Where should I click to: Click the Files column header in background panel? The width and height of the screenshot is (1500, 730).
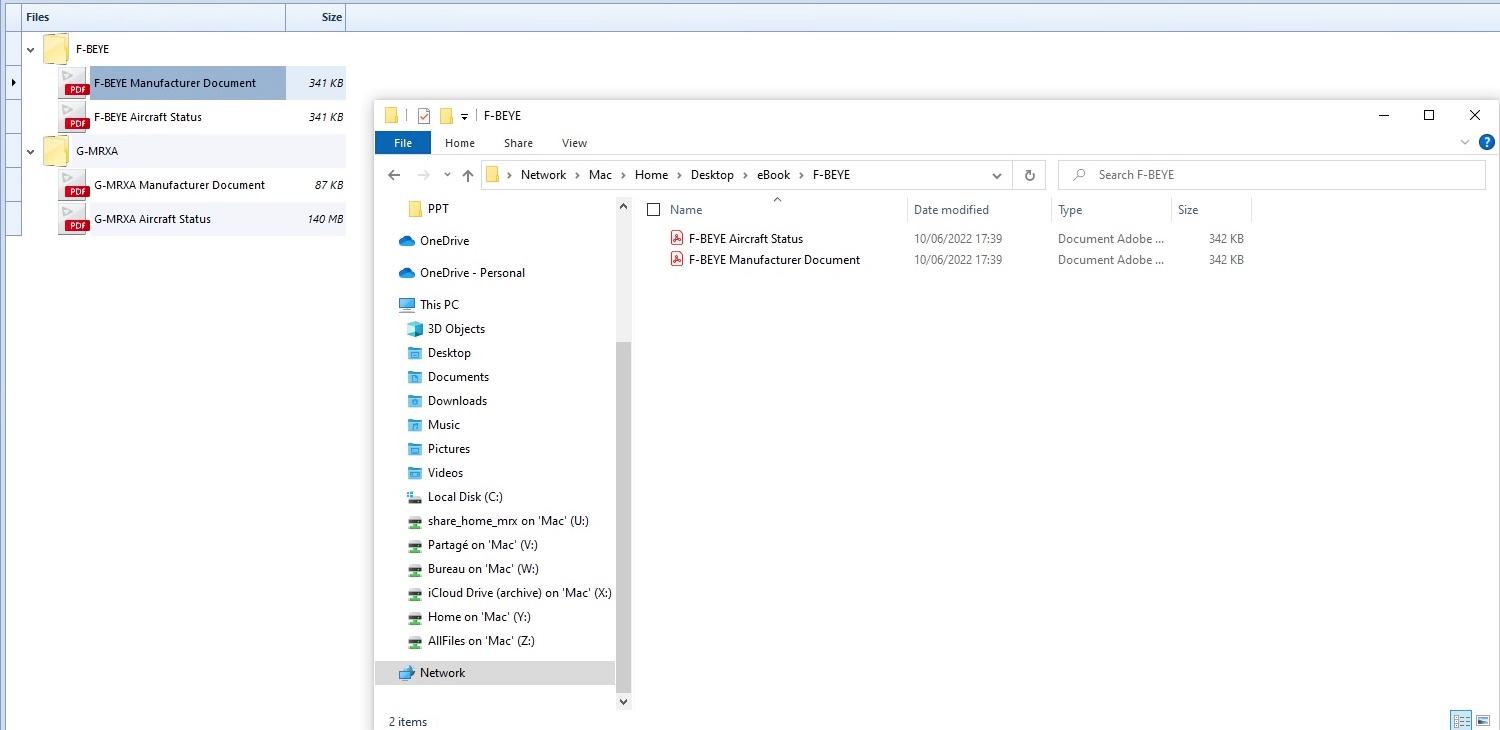pyautogui.click(x=153, y=17)
